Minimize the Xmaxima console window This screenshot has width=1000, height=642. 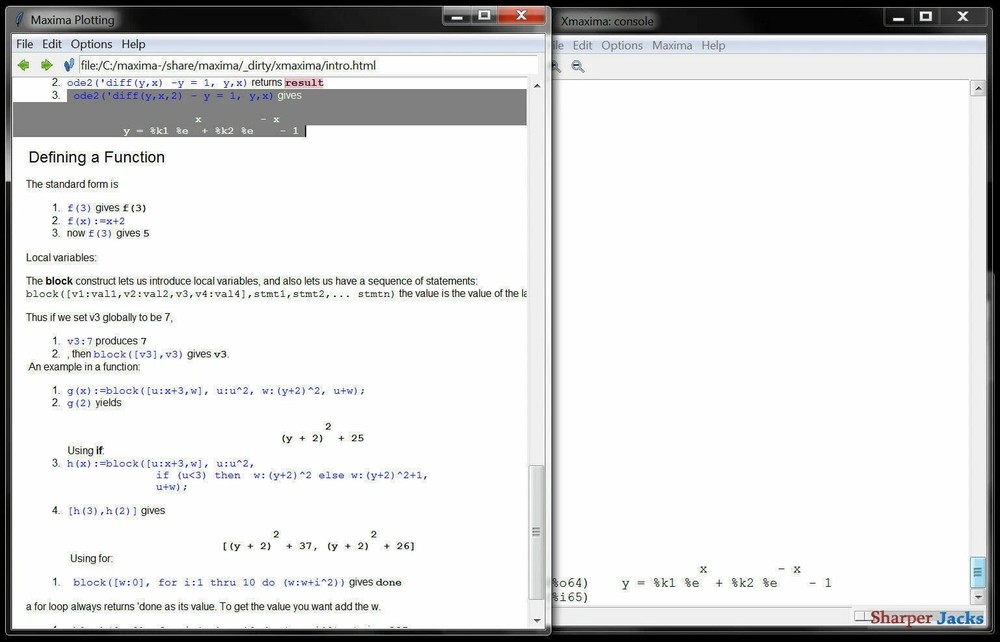coord(899,17)
